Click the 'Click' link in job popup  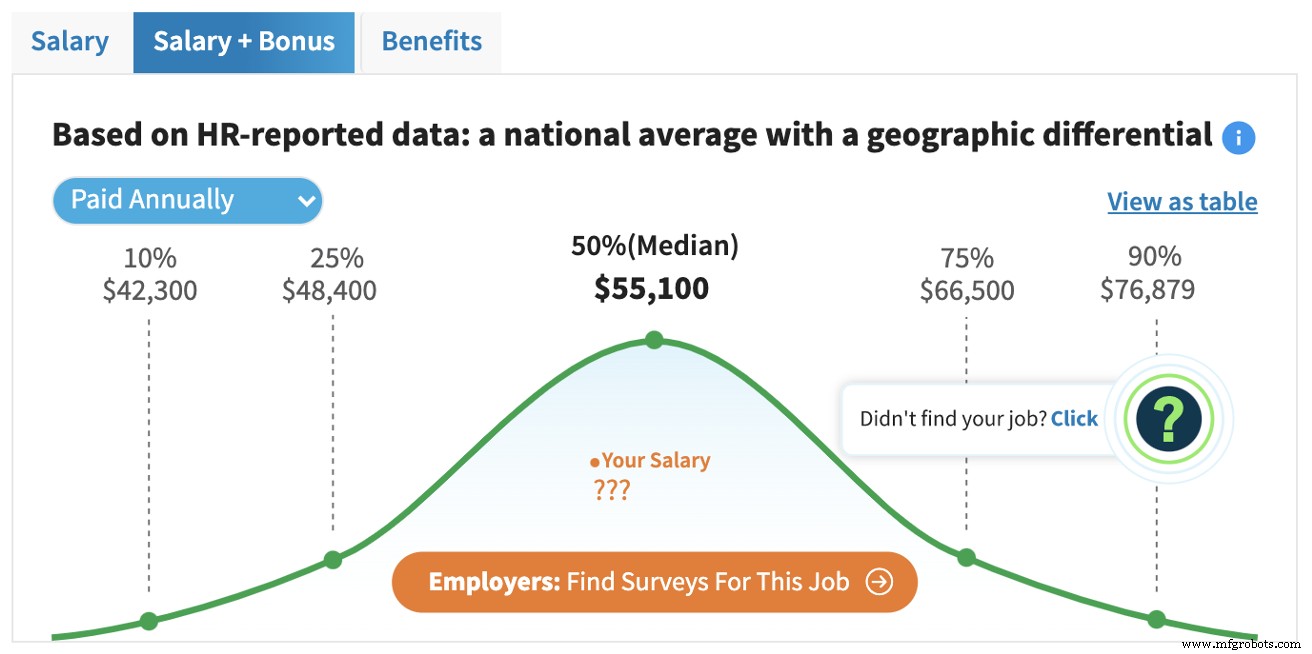[x=1074, y=419]
